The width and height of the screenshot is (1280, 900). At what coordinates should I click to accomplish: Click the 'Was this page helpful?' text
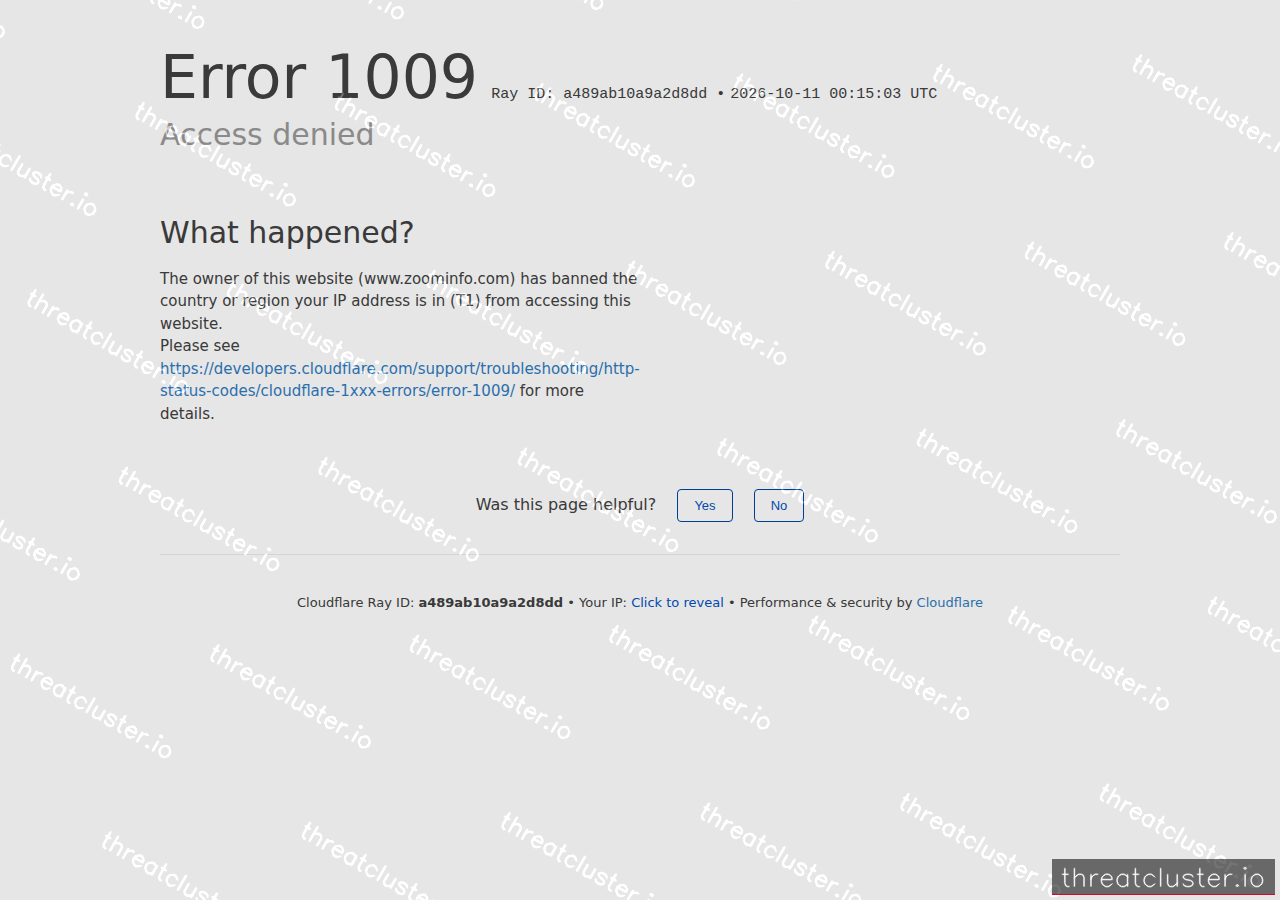(x=566, y=505)
